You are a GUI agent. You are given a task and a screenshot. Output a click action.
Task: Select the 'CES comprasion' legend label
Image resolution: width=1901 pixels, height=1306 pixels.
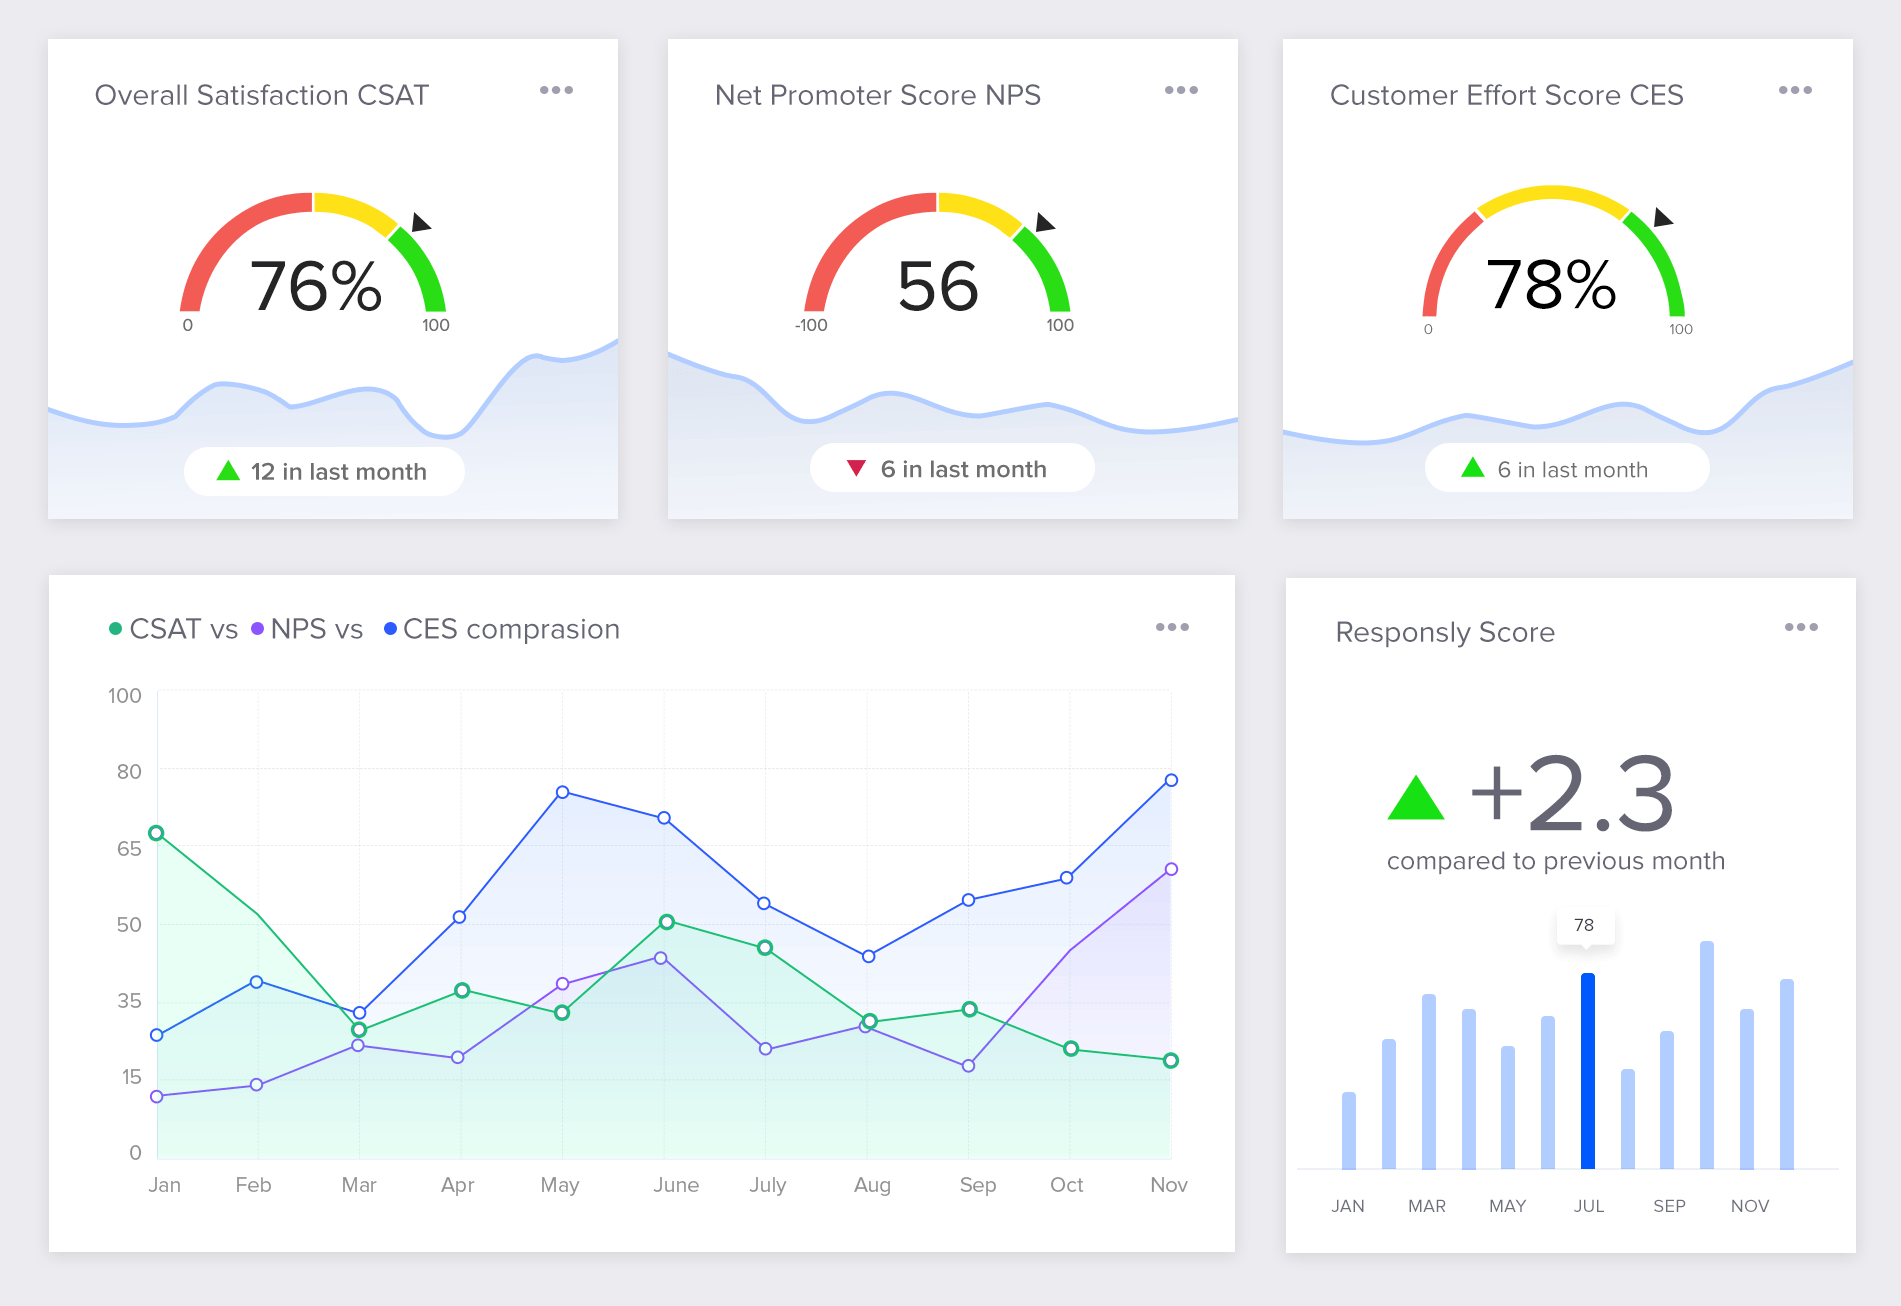(x=510, y=629)
